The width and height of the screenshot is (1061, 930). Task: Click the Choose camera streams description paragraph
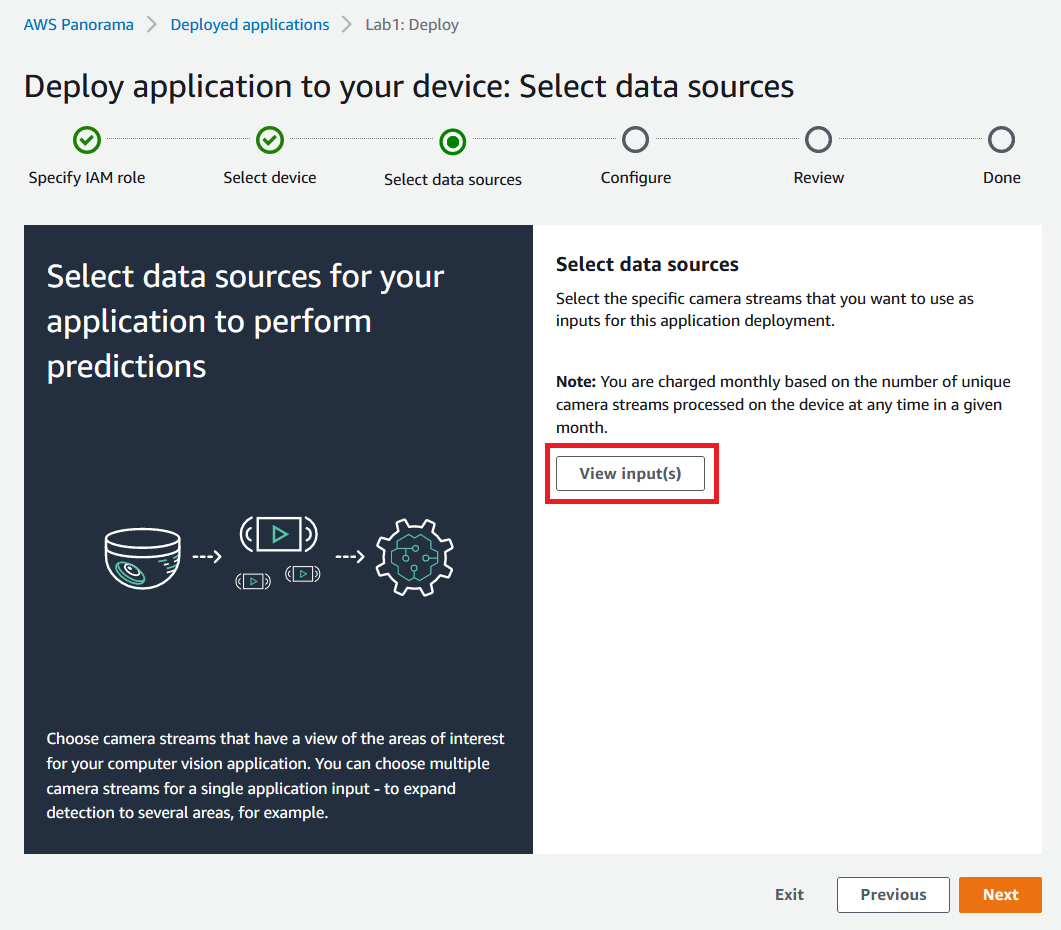pos(275,776)
